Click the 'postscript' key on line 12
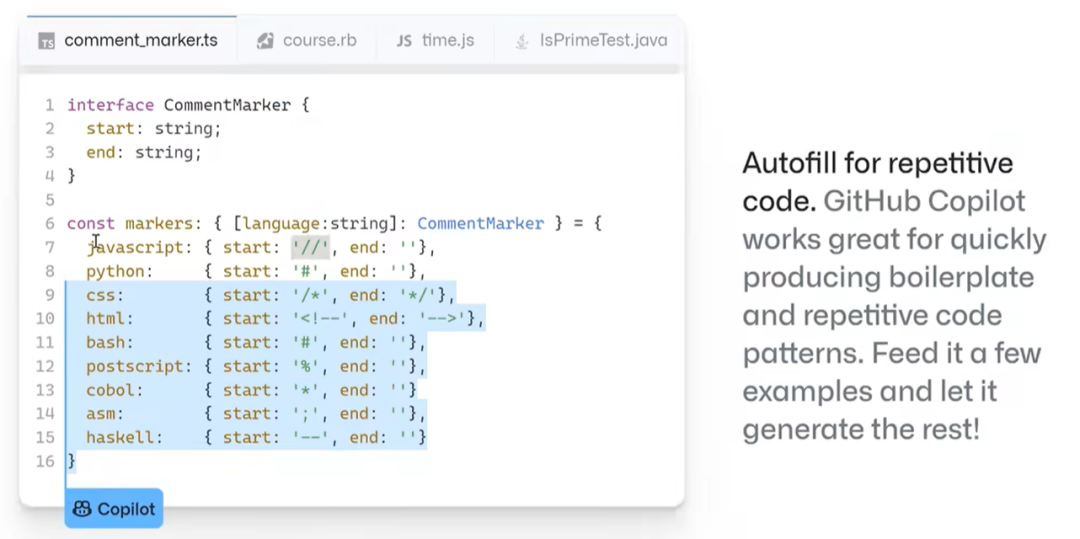The width and height of the screenshot is (1080, 539). click(135, 366)
